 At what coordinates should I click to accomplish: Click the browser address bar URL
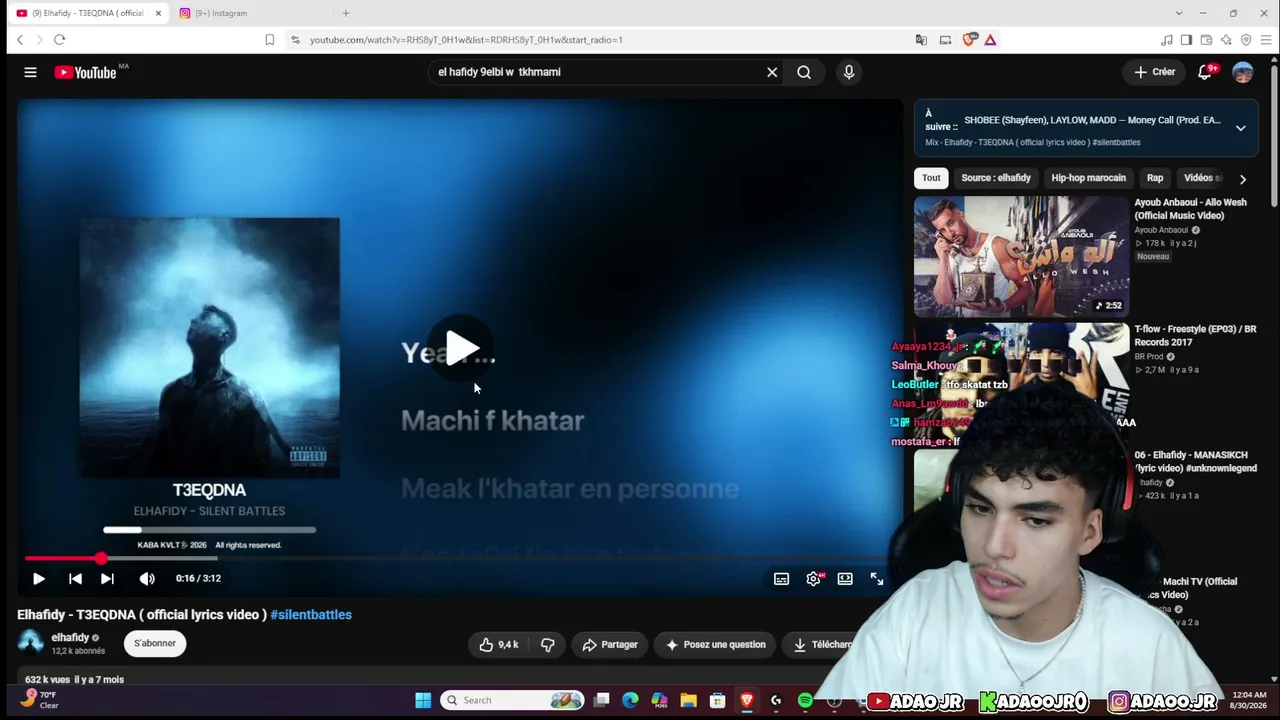point(466,40)
